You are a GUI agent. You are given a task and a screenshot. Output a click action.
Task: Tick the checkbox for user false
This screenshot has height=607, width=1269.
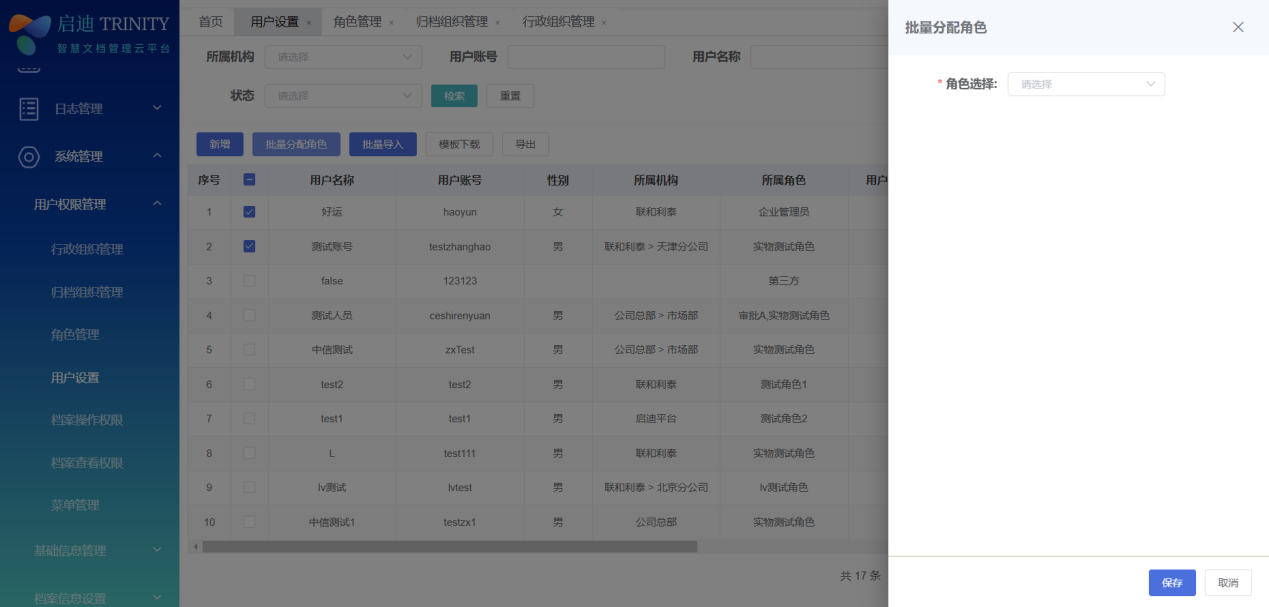tap(249, 281)
